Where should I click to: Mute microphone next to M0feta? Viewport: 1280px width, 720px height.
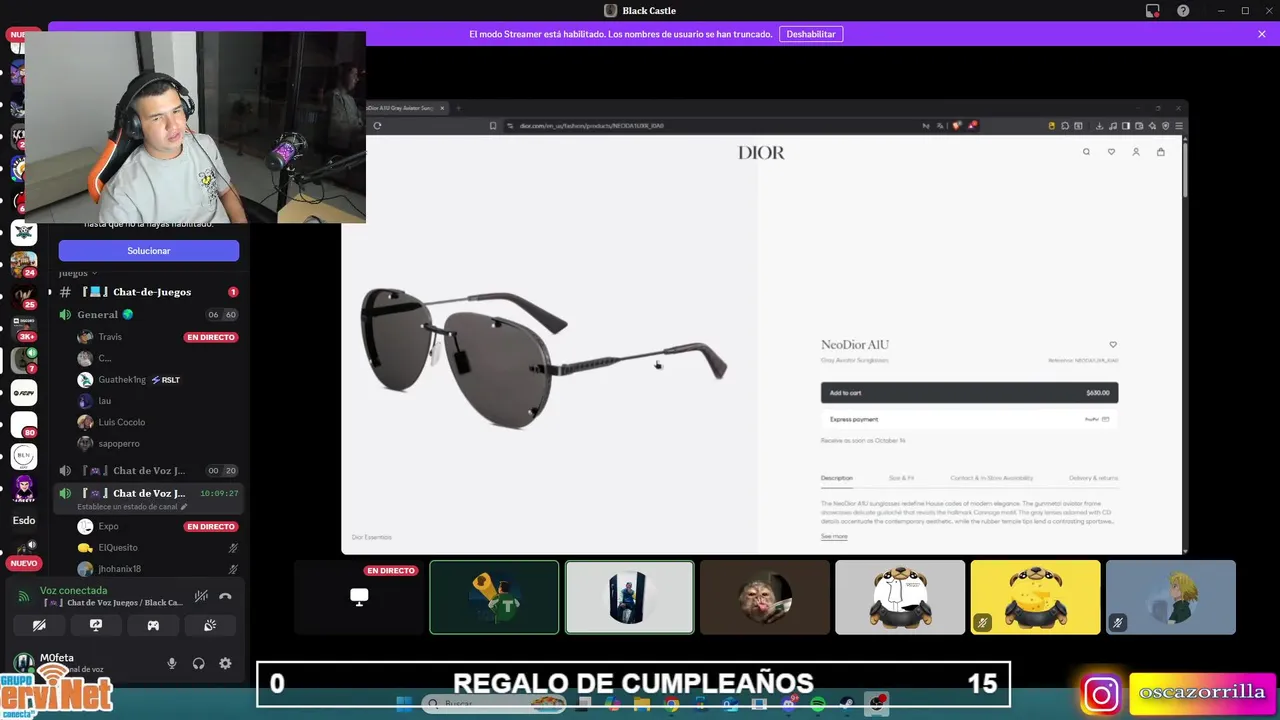point(172,663)
